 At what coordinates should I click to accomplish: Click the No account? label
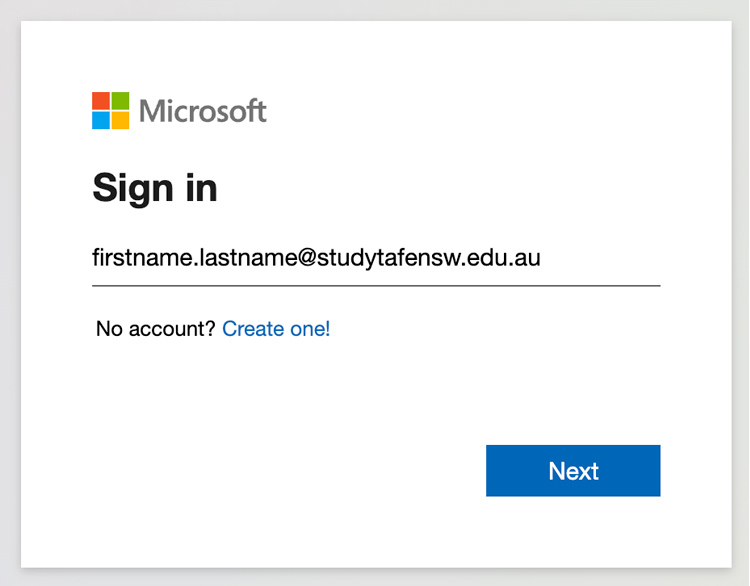(156, 329)
